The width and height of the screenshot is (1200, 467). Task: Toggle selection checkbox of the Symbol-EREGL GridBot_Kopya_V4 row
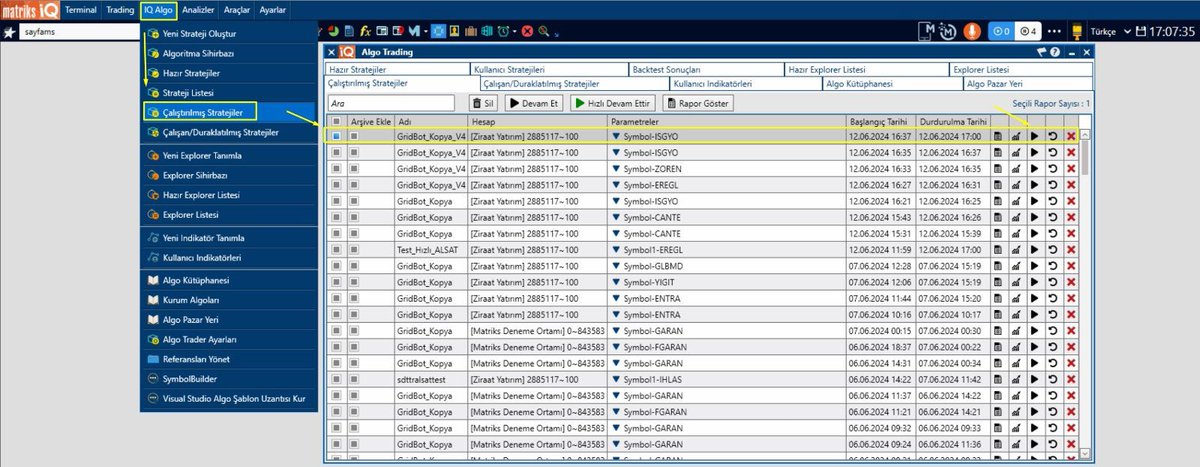336,184
